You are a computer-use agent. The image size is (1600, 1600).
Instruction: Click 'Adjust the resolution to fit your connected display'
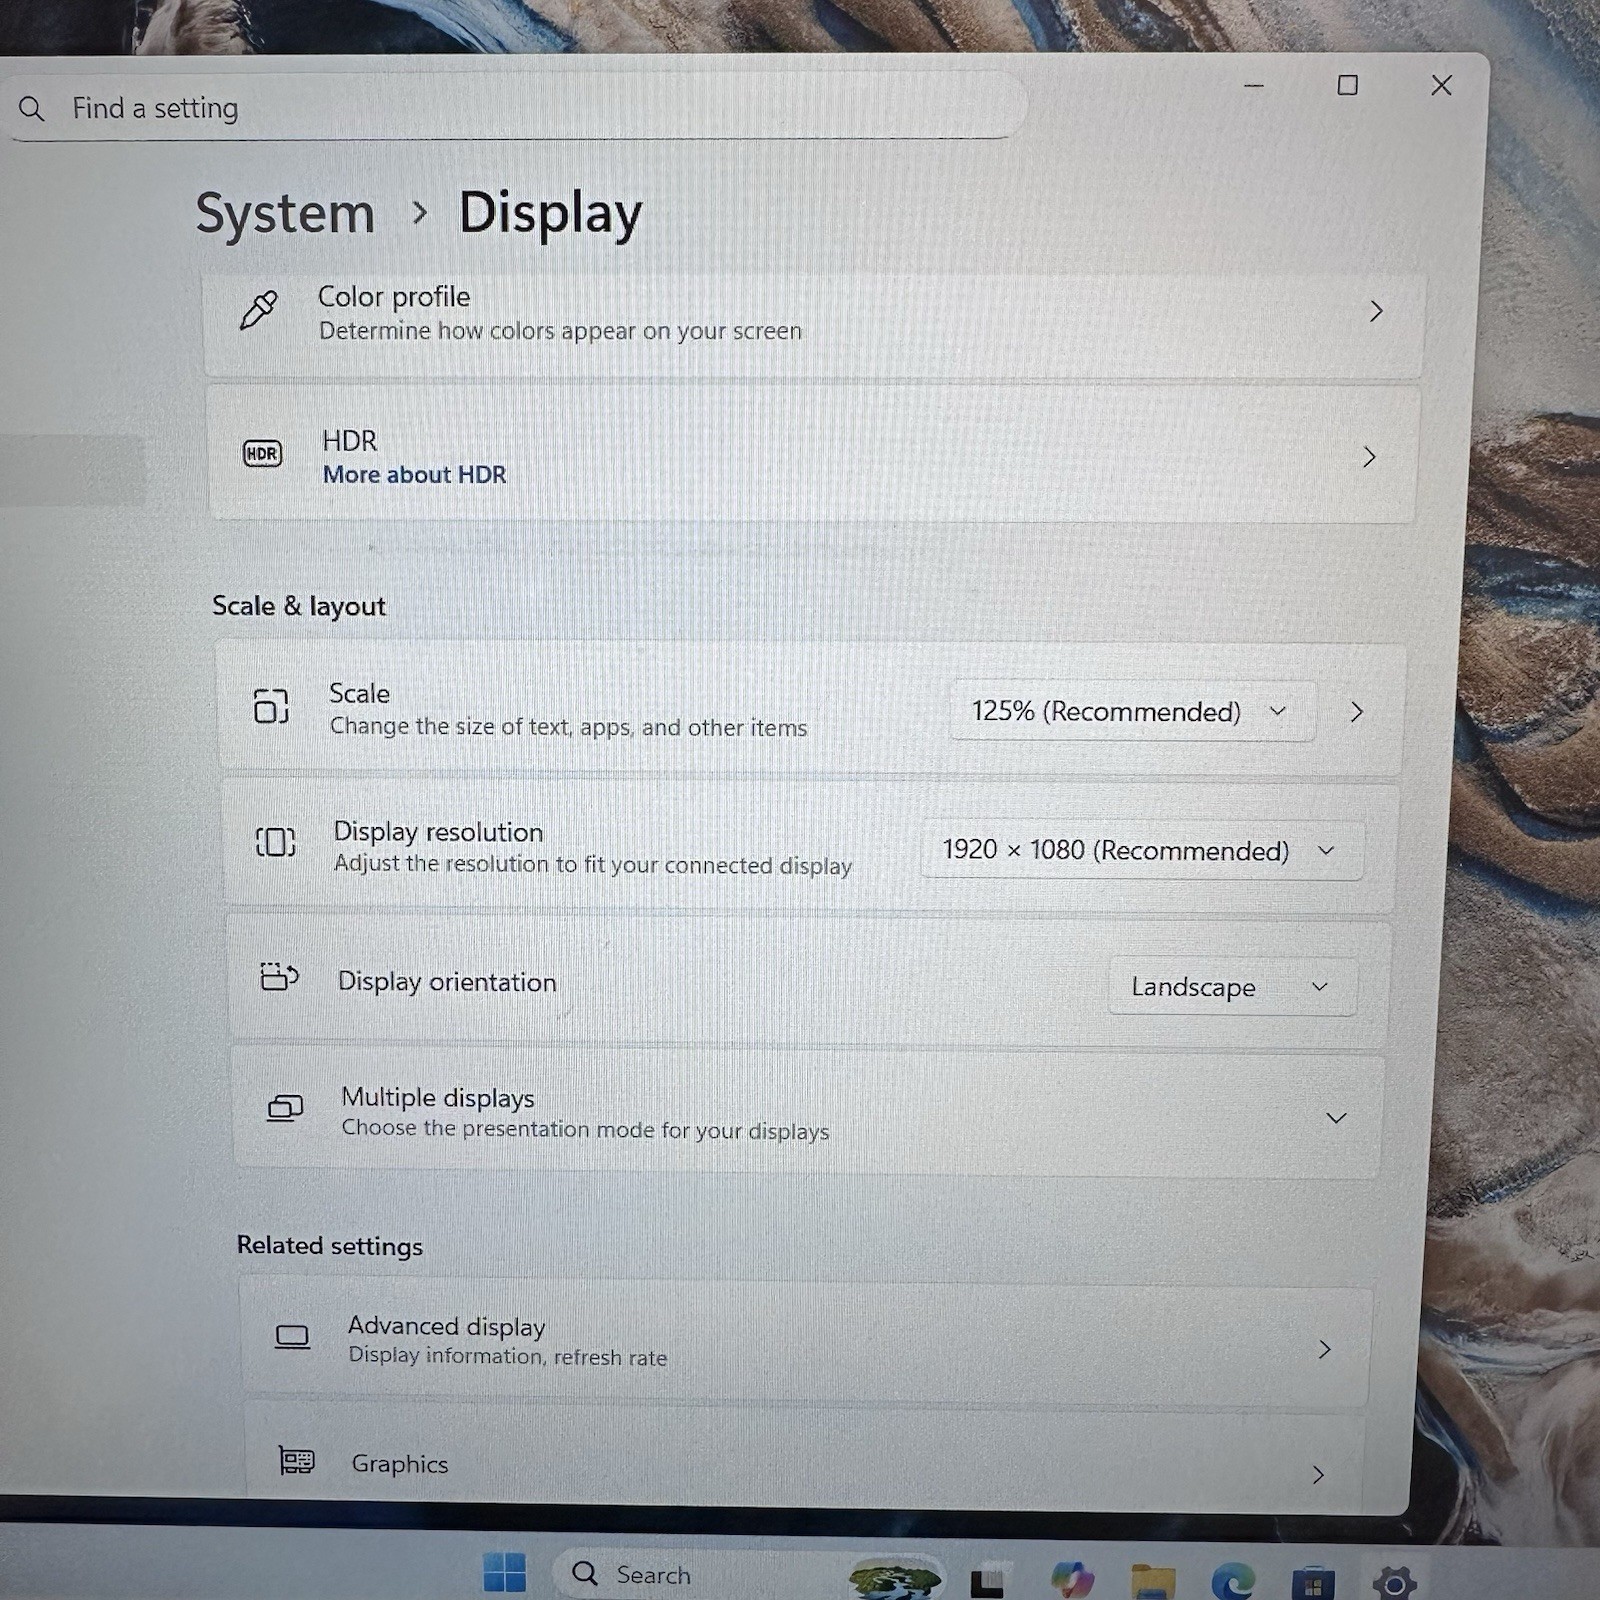[x=592, y=864]
